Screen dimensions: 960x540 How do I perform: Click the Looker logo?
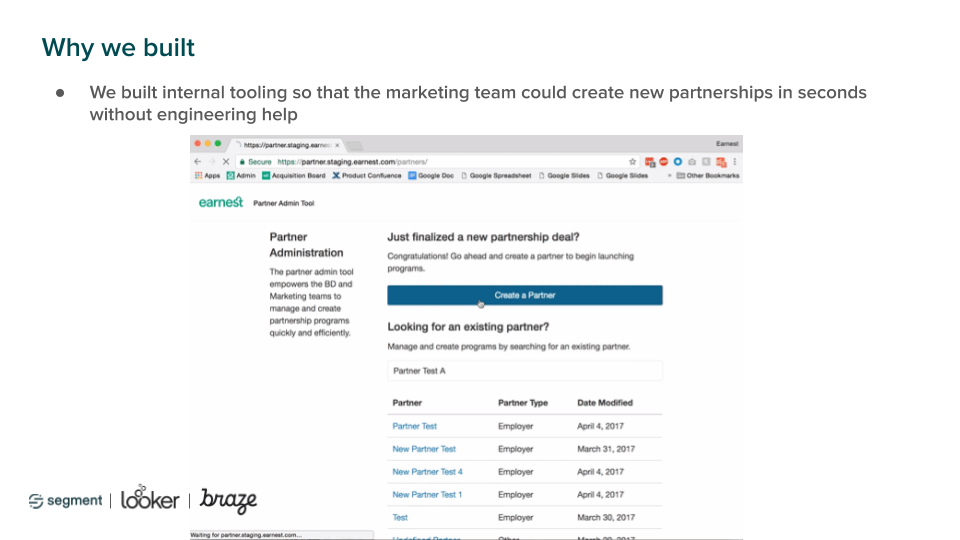pyautogui.click(x=150, y=497)
